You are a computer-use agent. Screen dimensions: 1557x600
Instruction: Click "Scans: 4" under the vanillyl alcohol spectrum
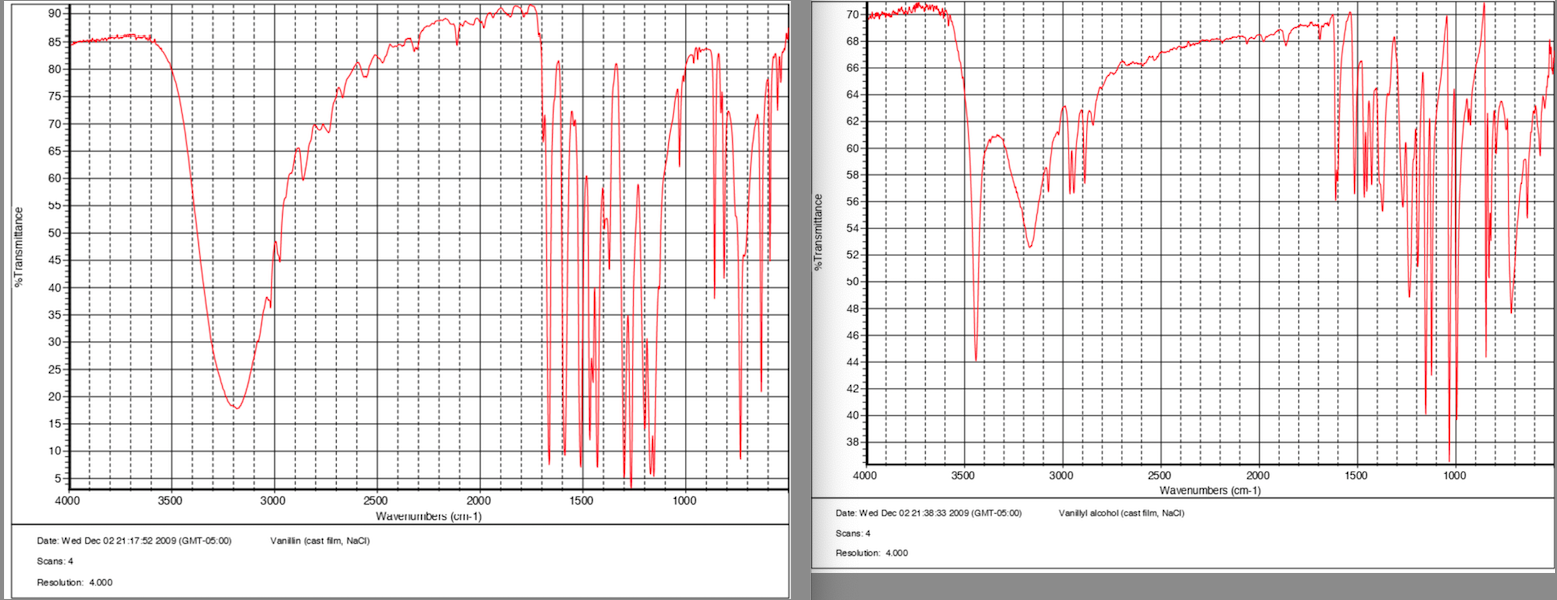(853, 535)
